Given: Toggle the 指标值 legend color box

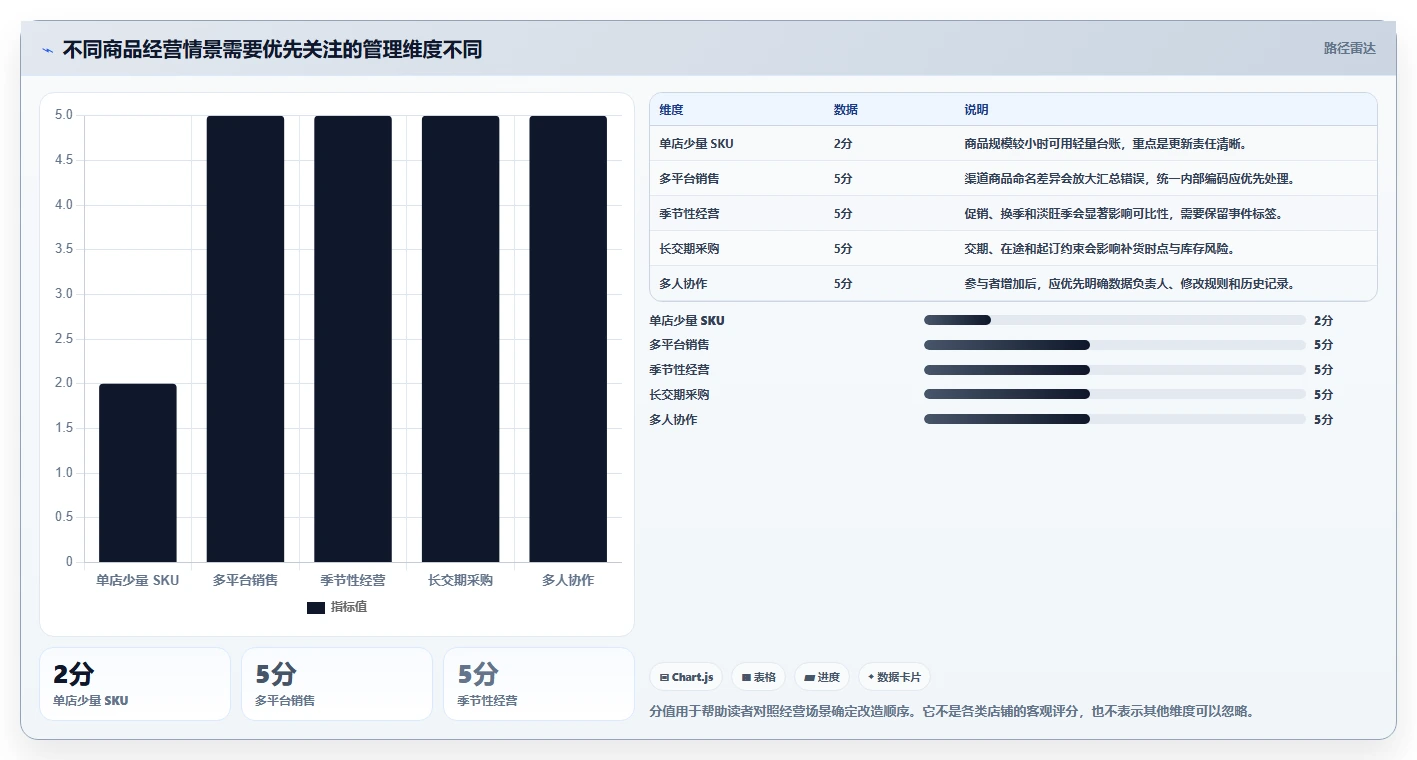Looking at the screenshot, I should (316, 607).
